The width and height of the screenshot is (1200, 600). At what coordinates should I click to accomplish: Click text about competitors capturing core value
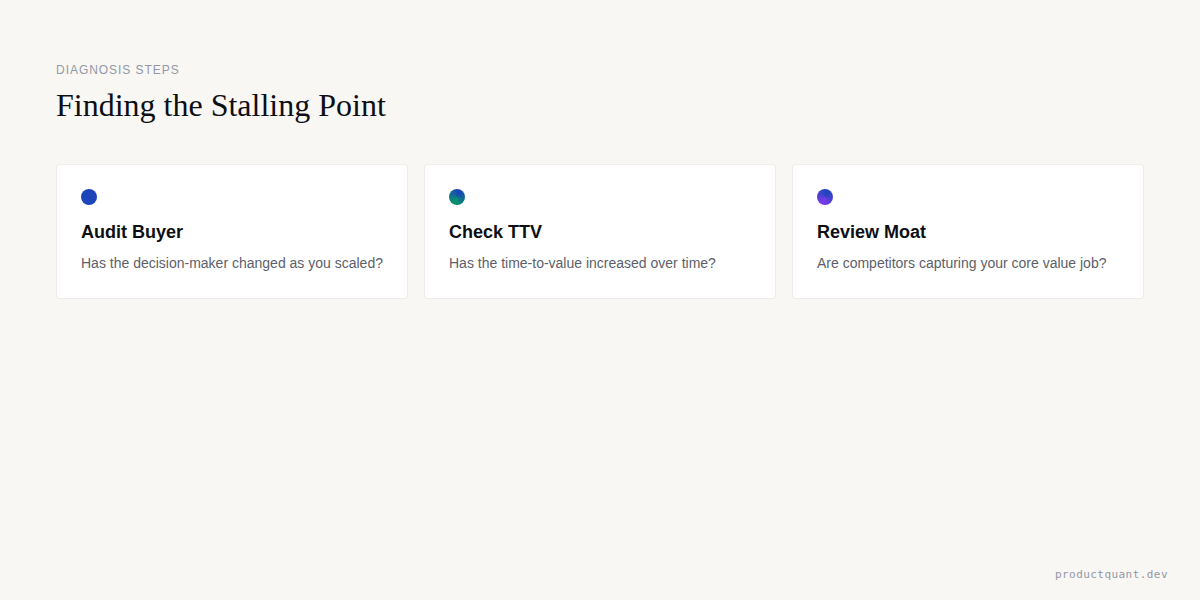point(962,263)
